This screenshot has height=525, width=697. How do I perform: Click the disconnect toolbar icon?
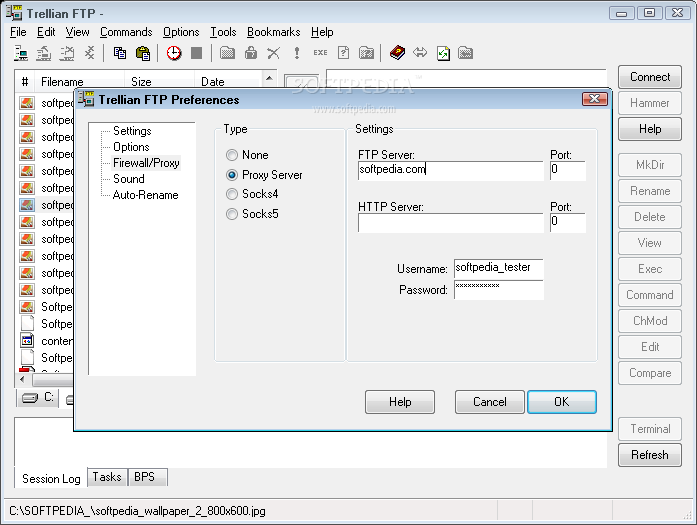(89, 53)
